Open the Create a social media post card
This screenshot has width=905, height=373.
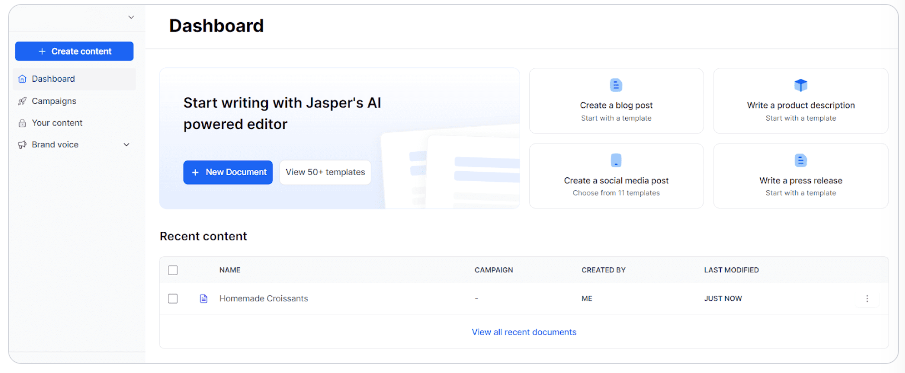[x=616, y=176]
